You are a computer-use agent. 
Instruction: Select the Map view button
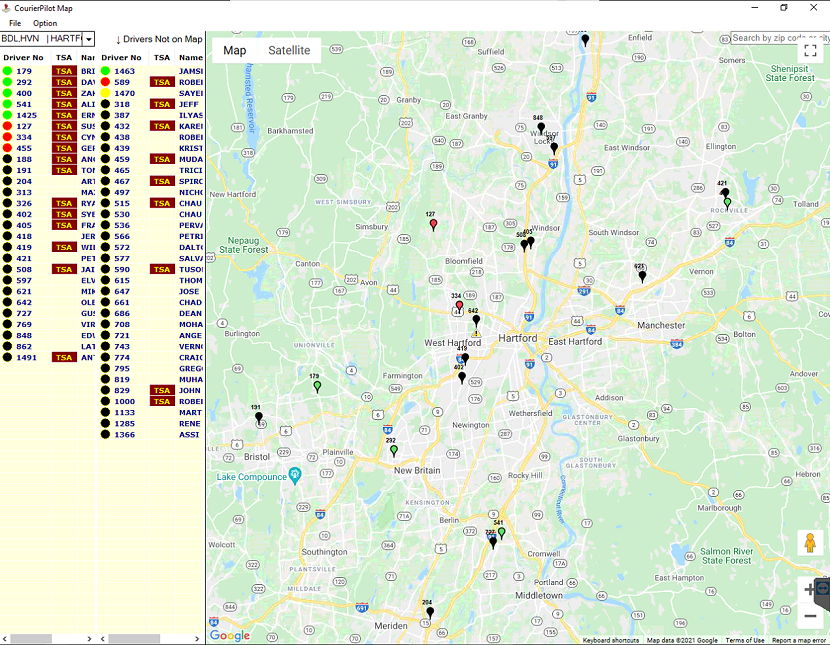point(234,50)
